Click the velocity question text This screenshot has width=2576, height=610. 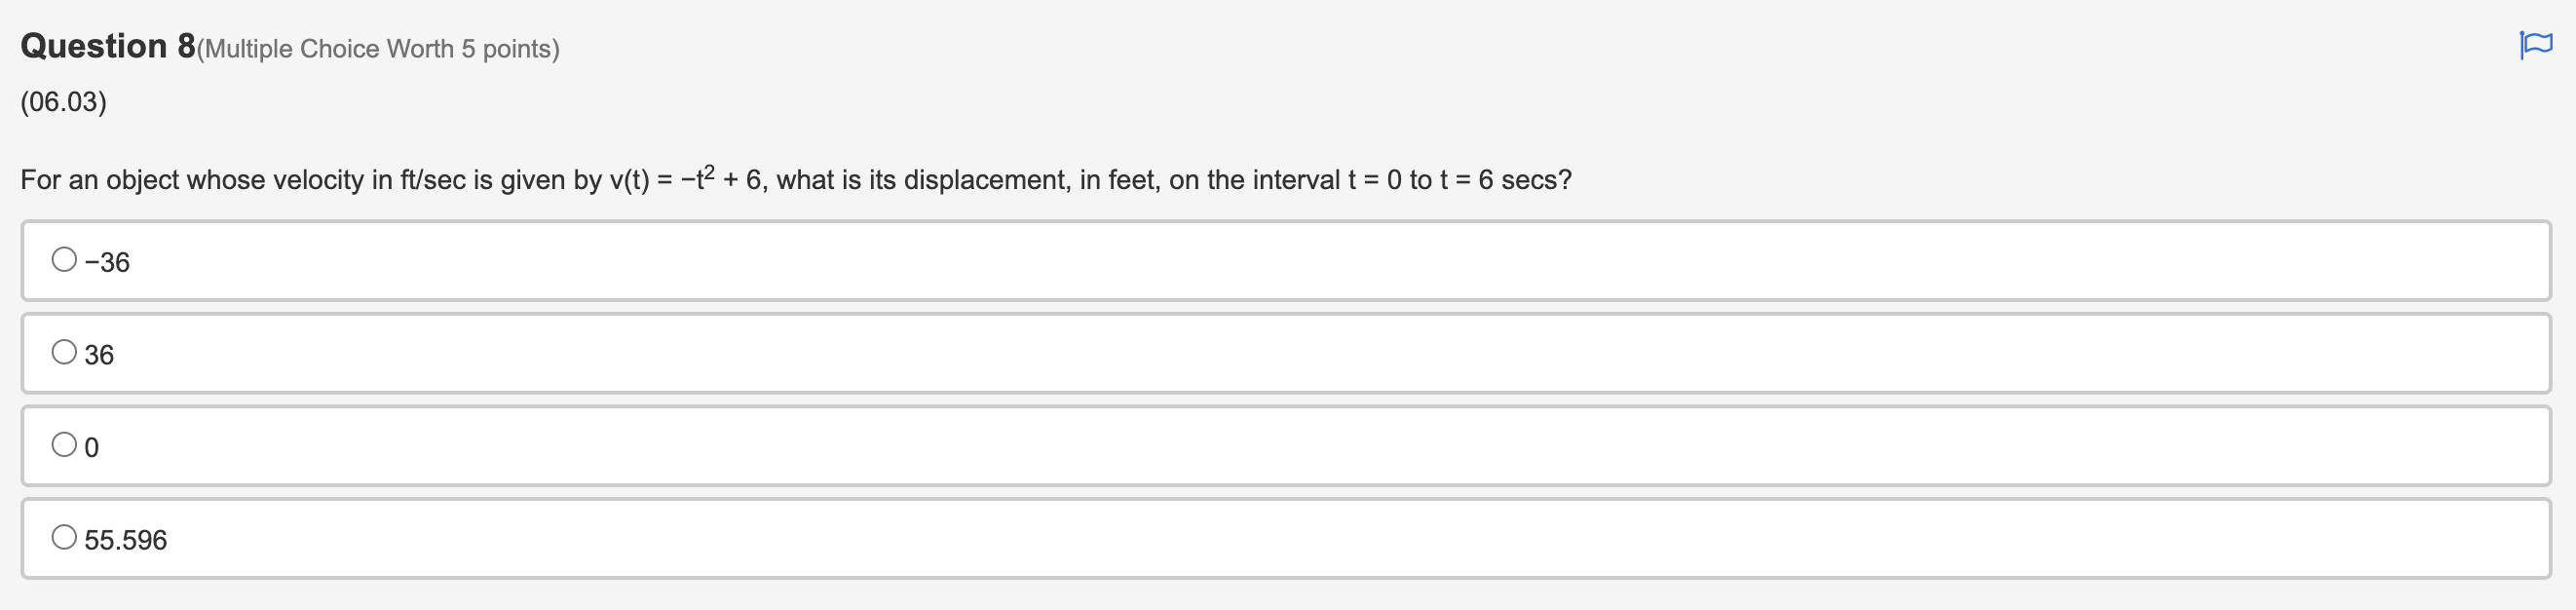tap(795, 180)
